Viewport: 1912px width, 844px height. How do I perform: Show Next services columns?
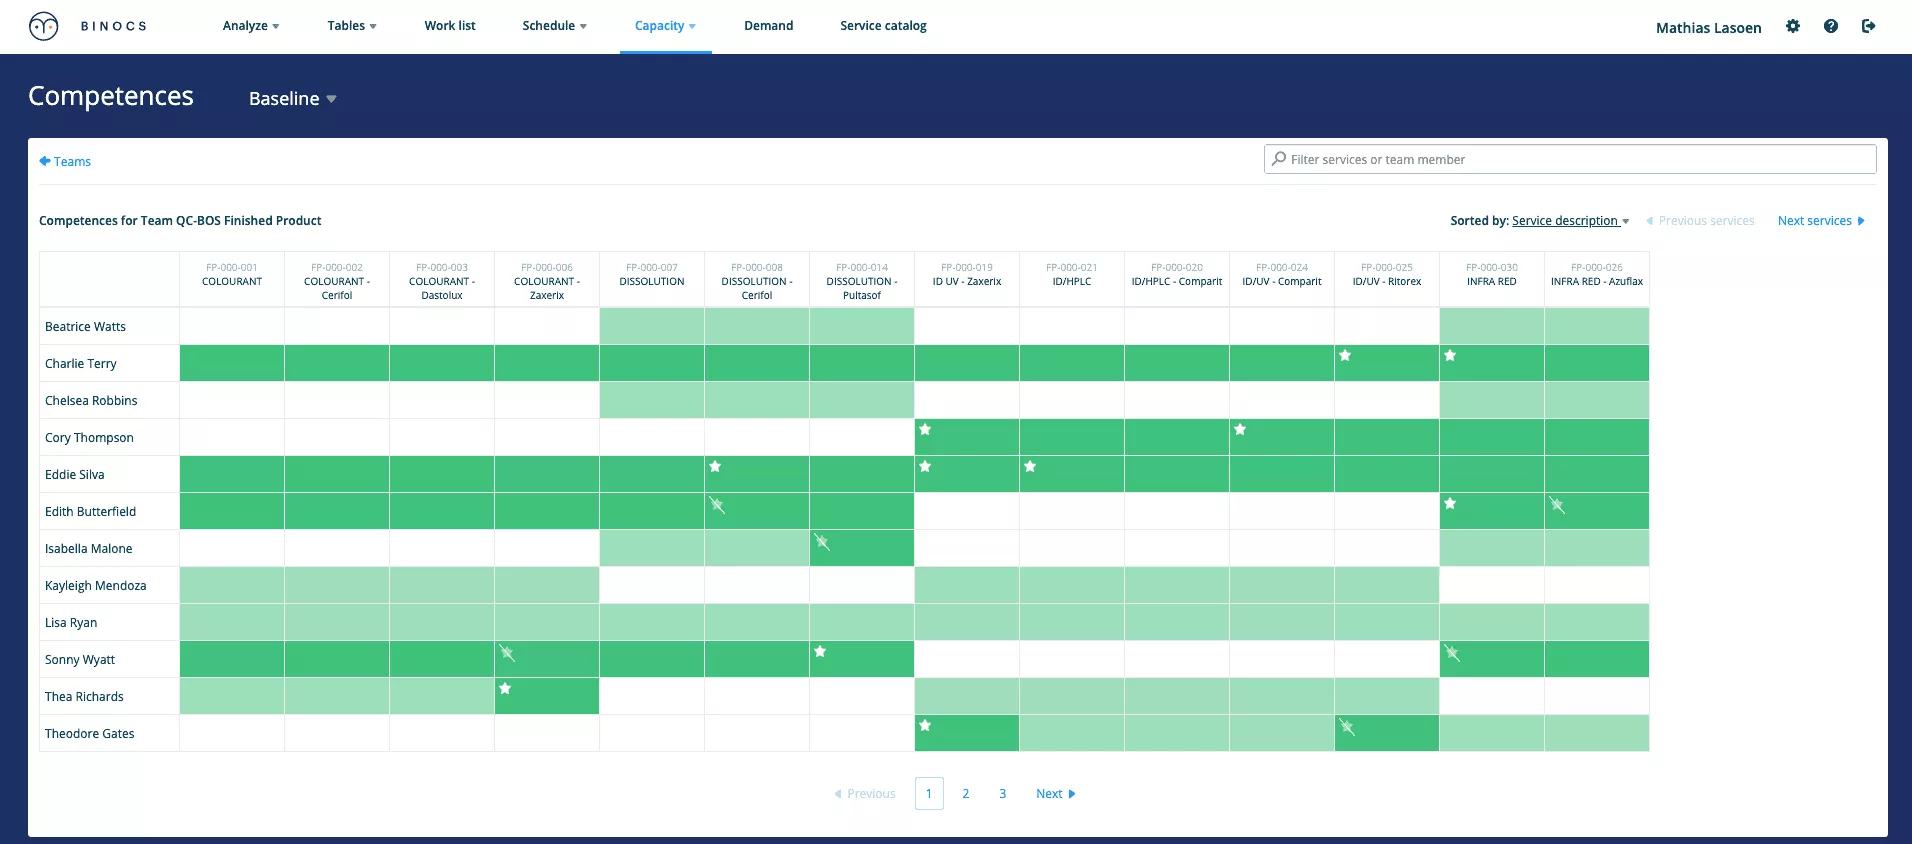(x=1821, y=221)
